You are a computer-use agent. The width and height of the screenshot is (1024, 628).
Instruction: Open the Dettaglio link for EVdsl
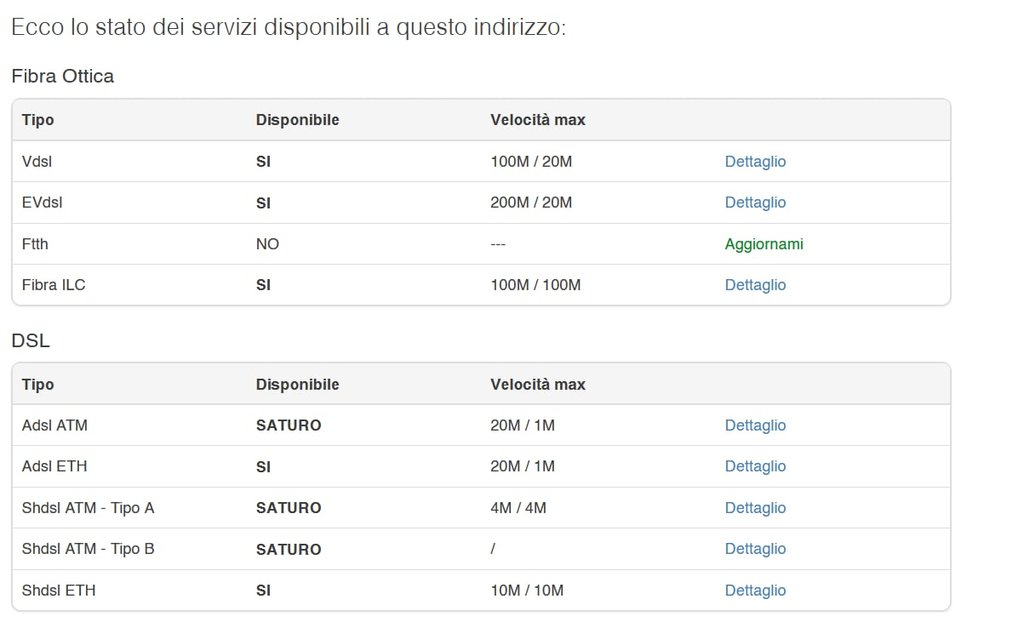755,202
